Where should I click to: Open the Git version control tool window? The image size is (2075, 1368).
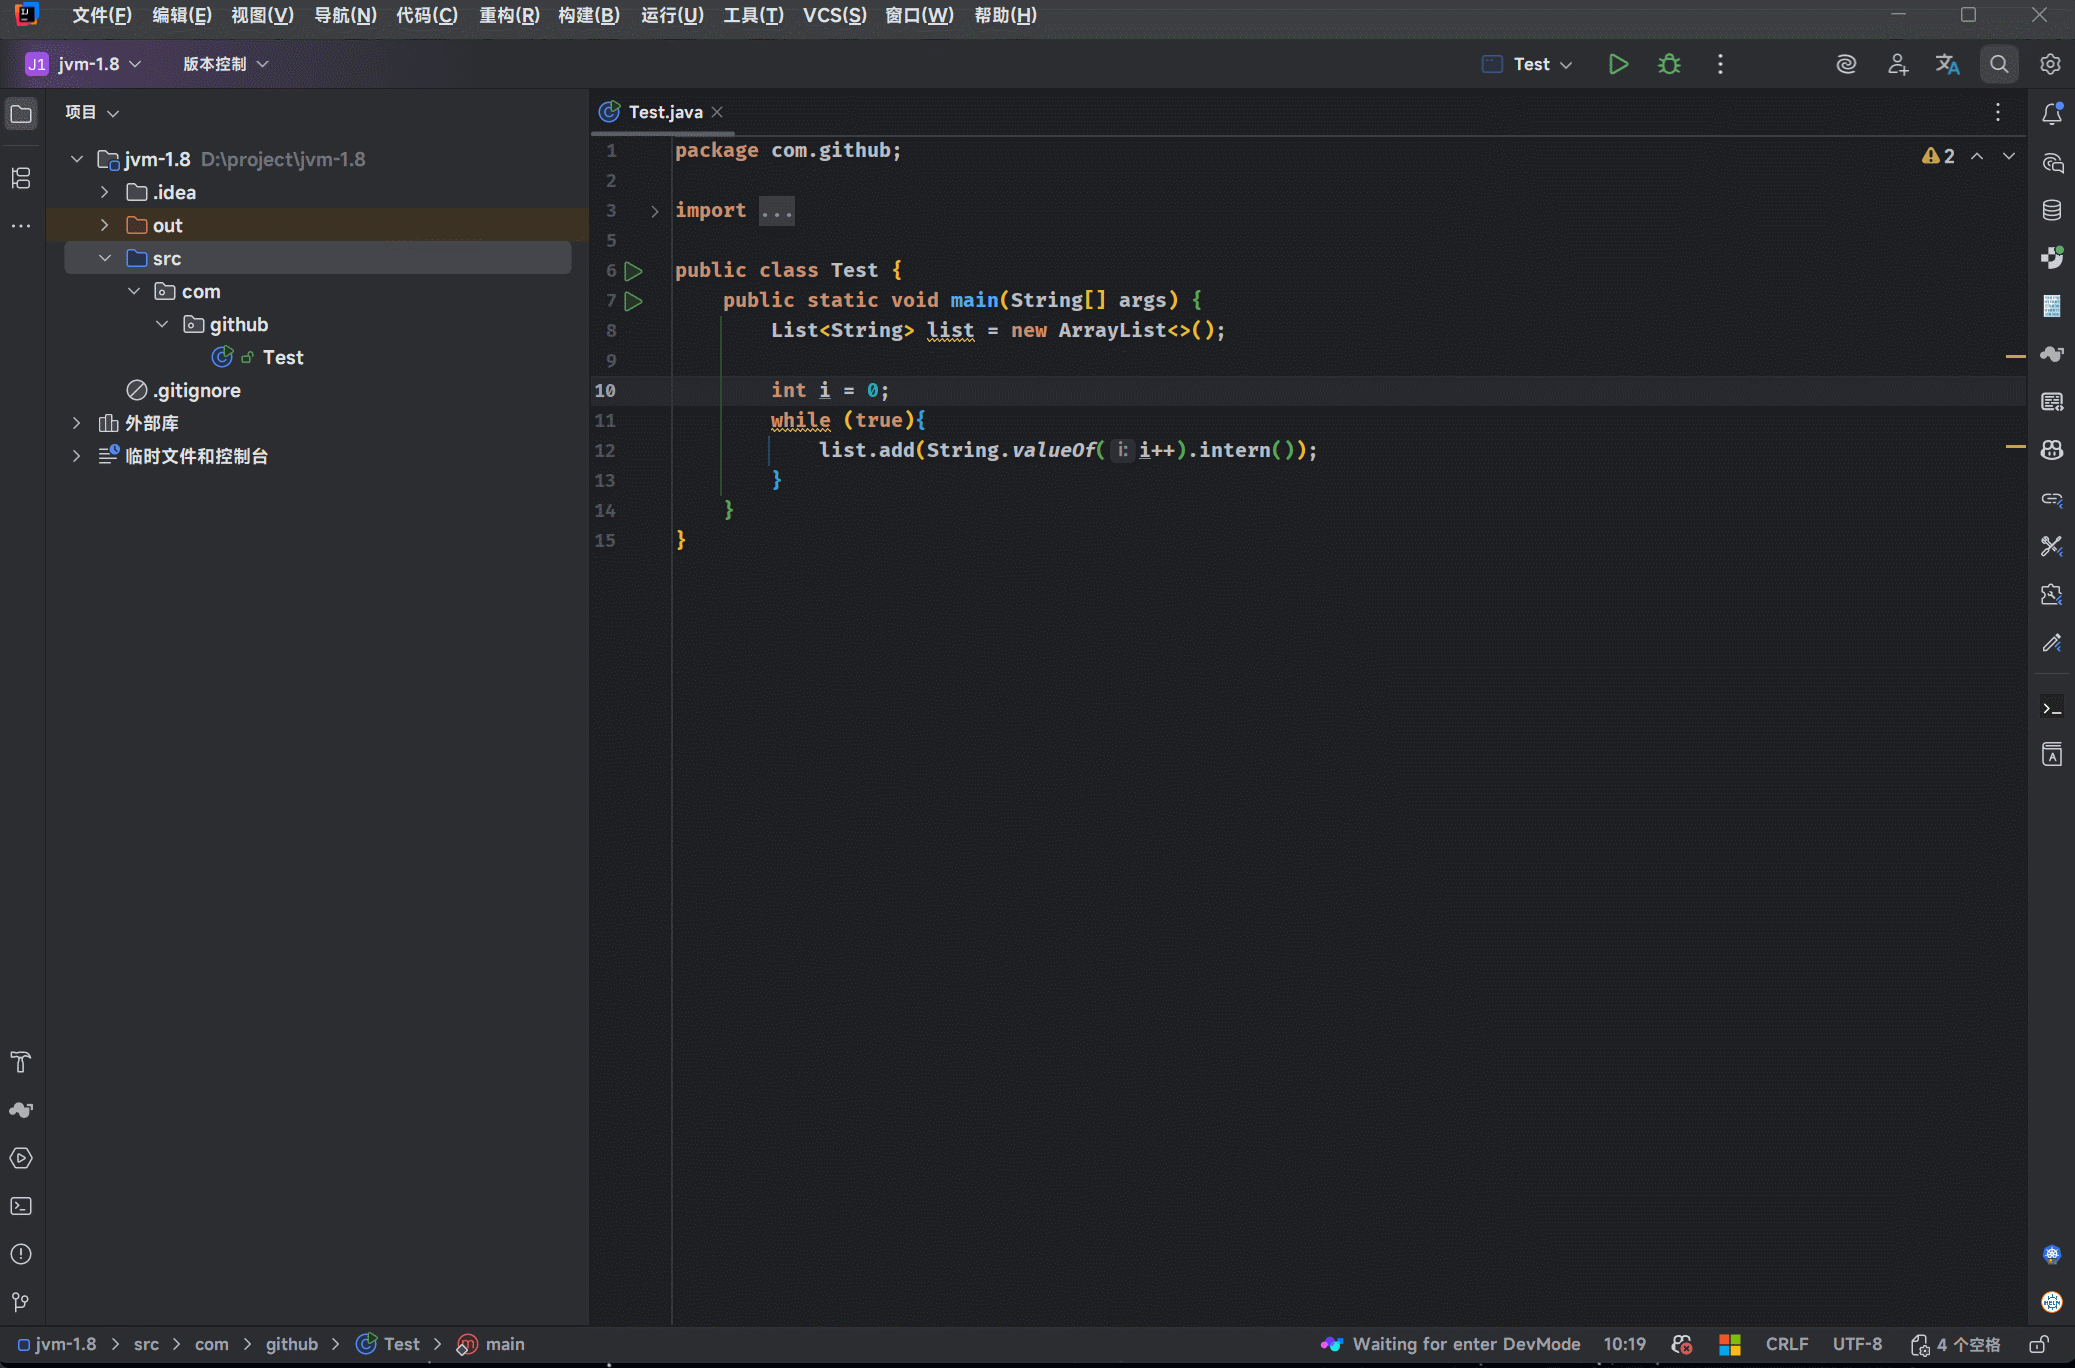[21, 1302]
